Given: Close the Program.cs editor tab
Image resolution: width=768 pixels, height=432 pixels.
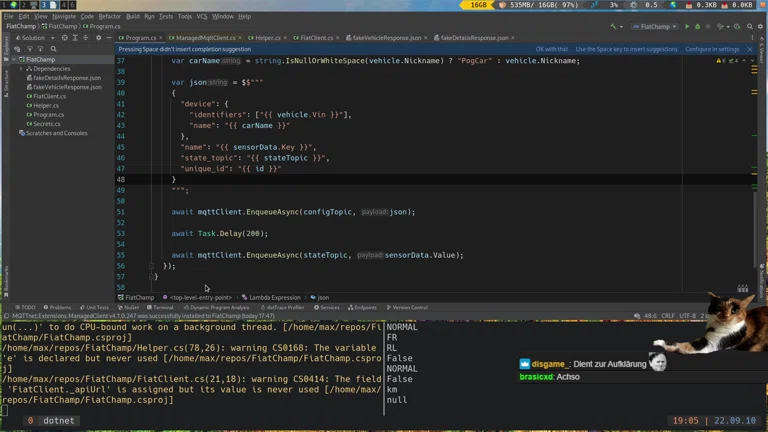Looking at the screenshot, I should point(161,38).
